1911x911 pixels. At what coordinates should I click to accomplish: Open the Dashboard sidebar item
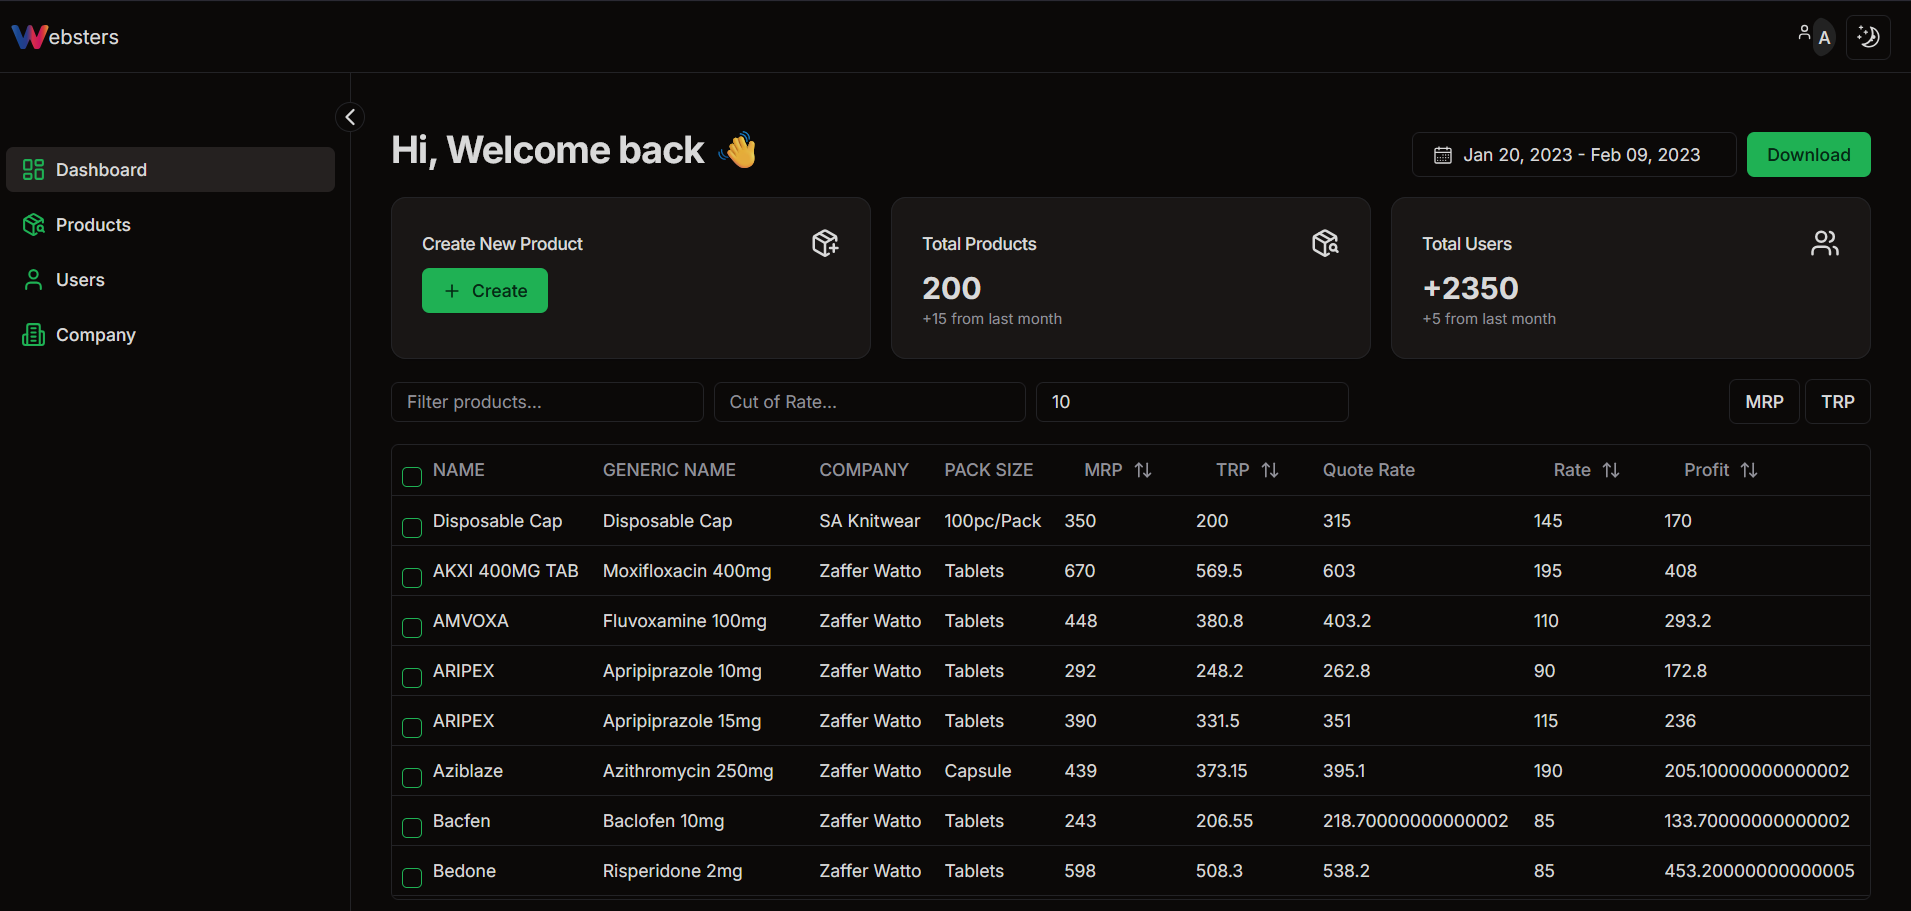[x=170, y=170]
